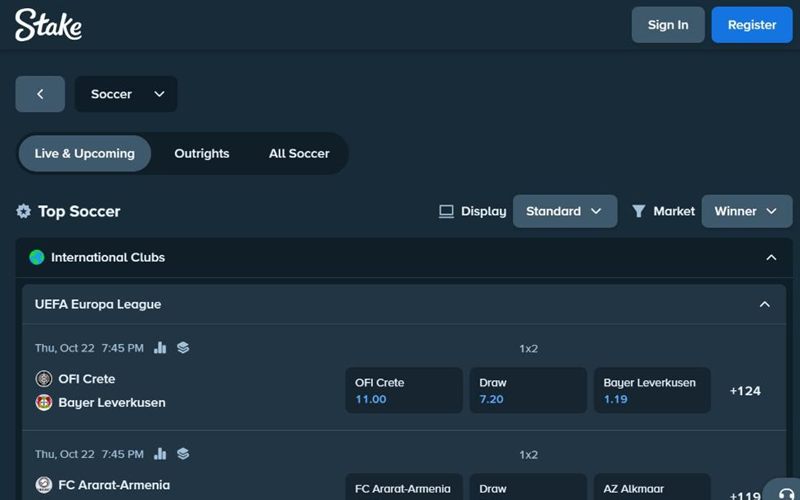
Task: Click the Display monitor icon
Action: 446,211
